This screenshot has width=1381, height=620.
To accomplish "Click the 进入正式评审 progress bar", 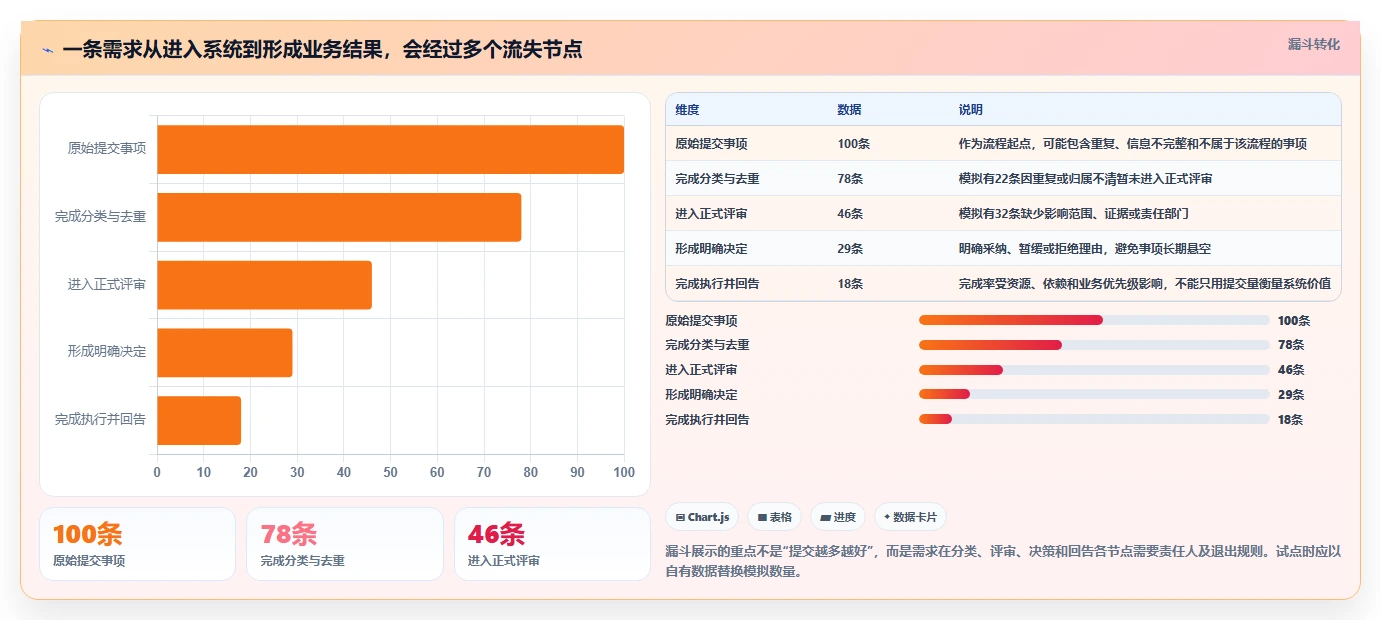I will [x=1094, y=370].
